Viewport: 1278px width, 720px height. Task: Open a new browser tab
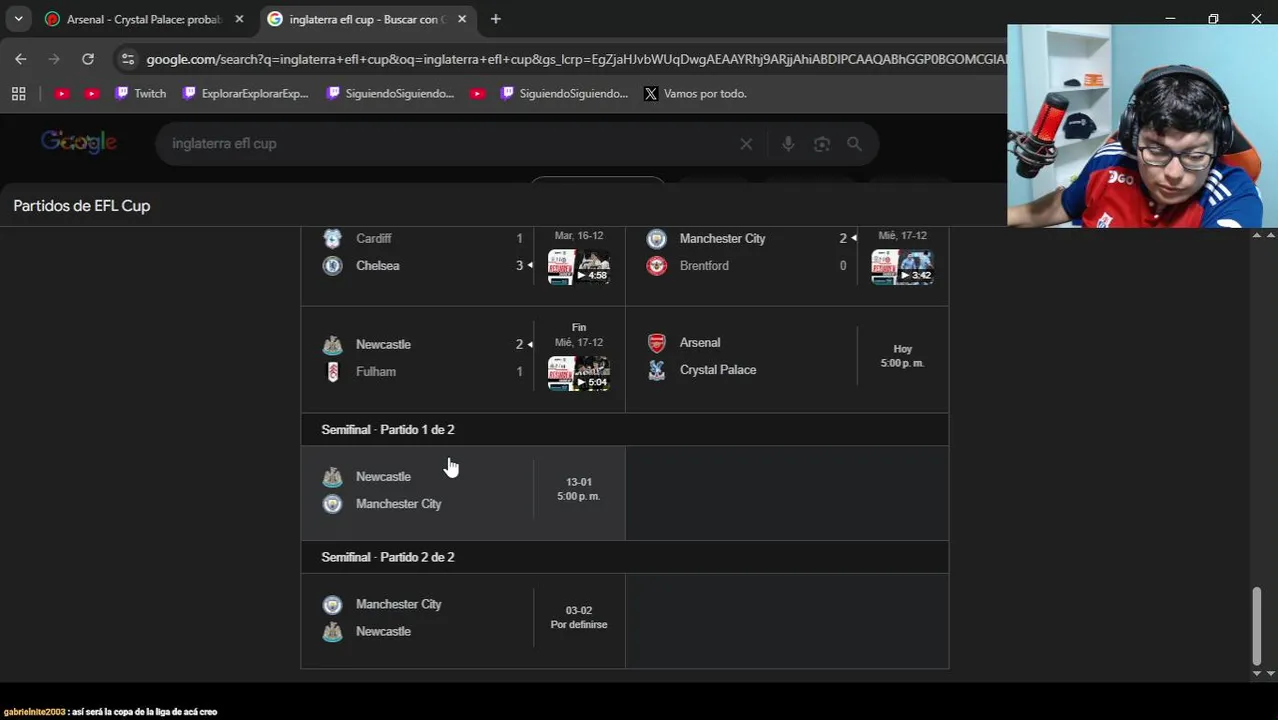(495, 19)
